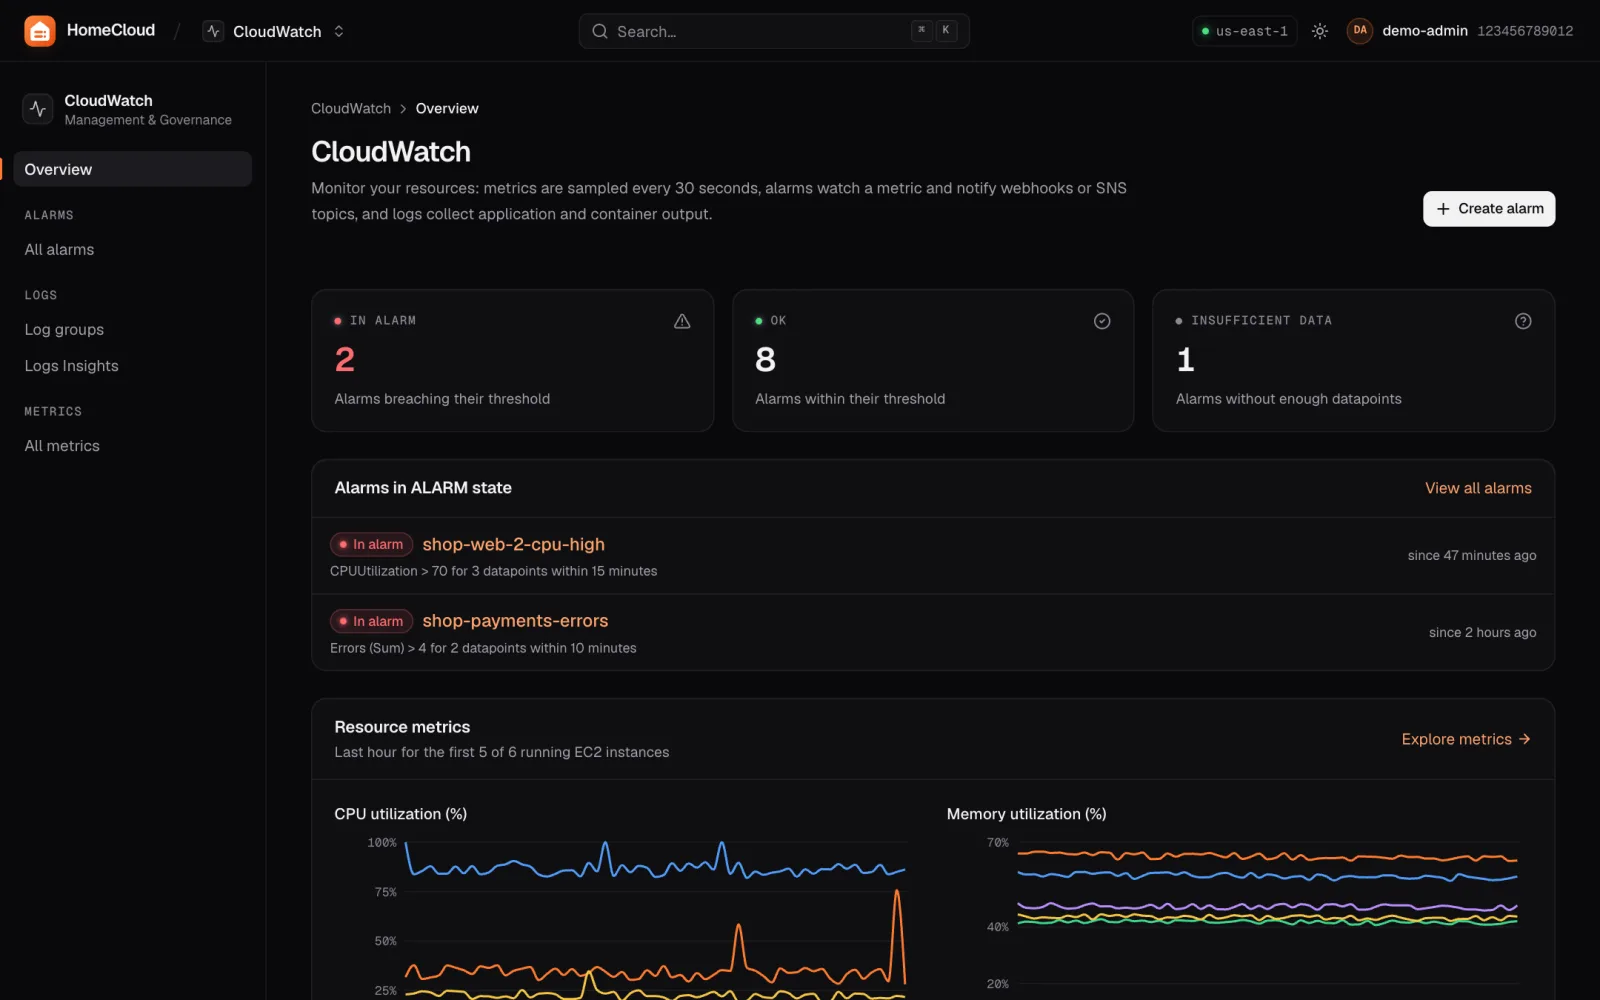Select Overview in the sidebar
Screen dimensions: 1600x1000
(x=132, y=169)
